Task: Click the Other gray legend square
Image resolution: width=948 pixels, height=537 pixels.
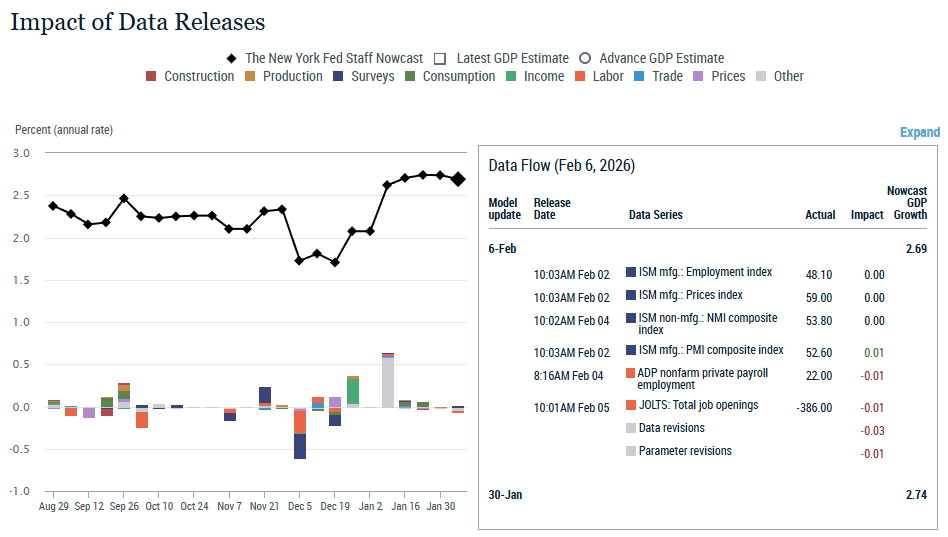Action: (x=761, y=76)
